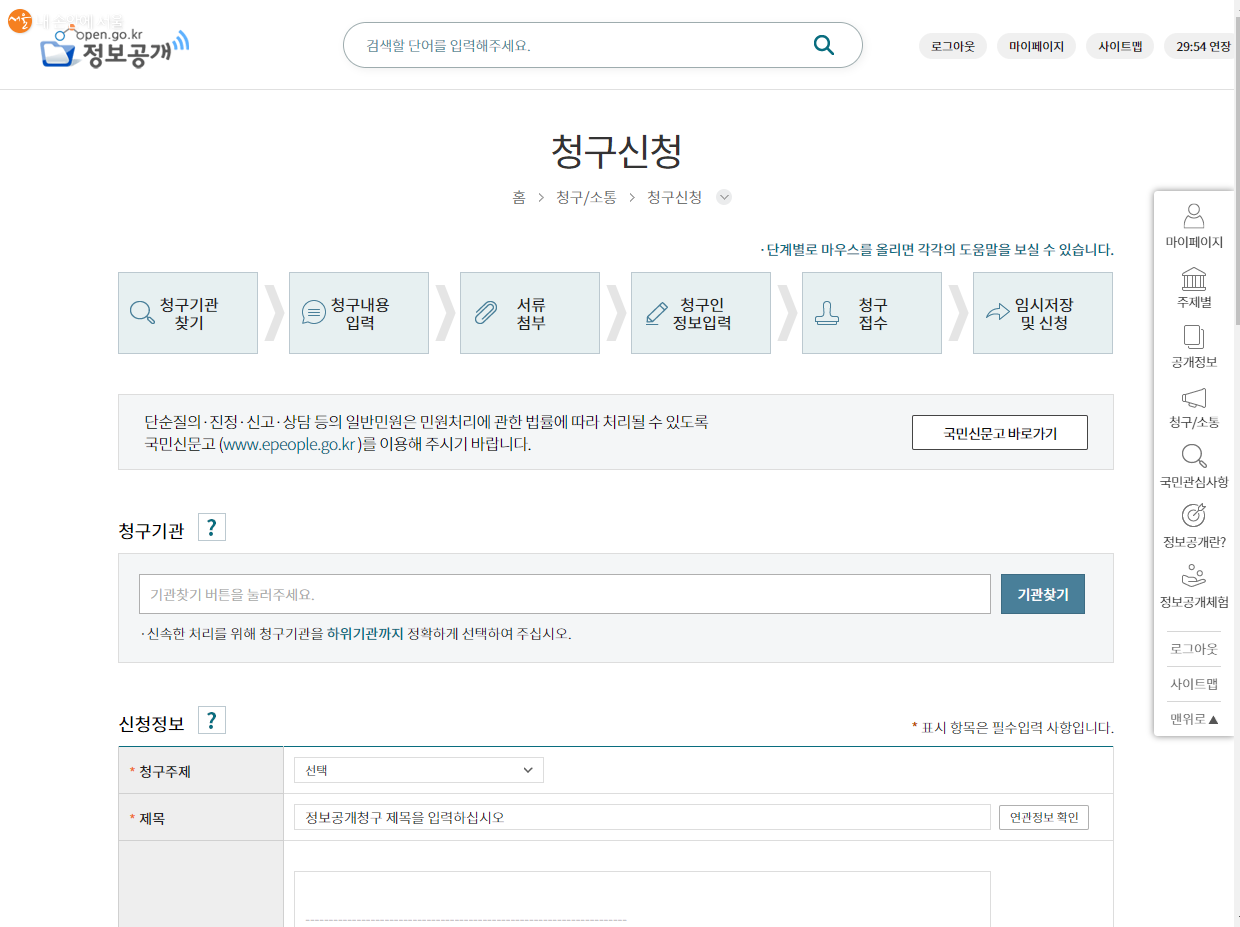Click the 연관정보 확인 button

(1043, 818)
